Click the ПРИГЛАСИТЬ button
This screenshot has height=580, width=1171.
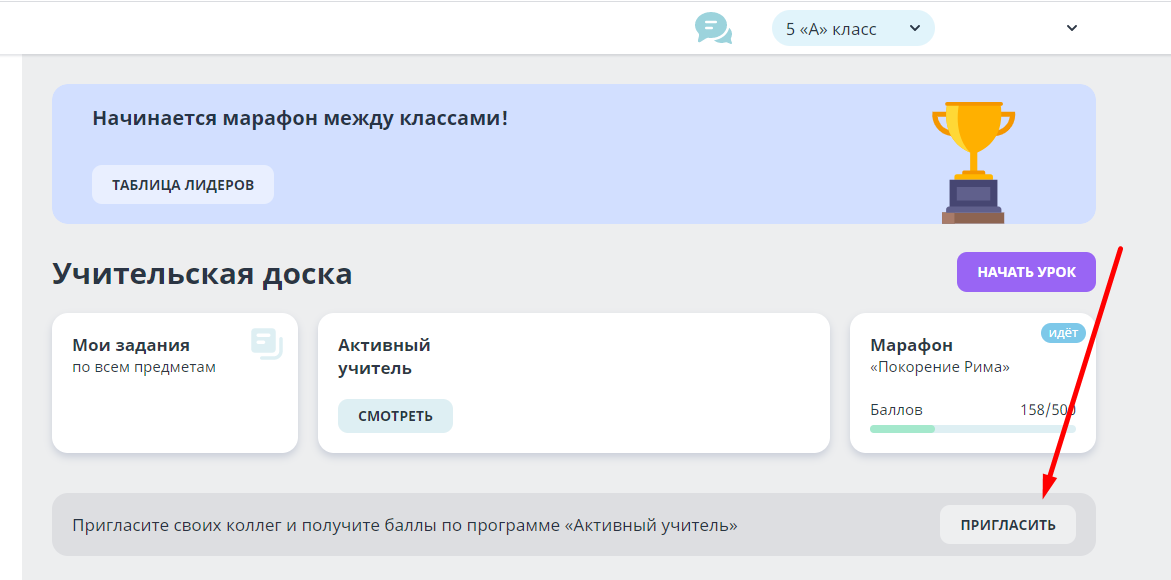tap(1007, 525)
